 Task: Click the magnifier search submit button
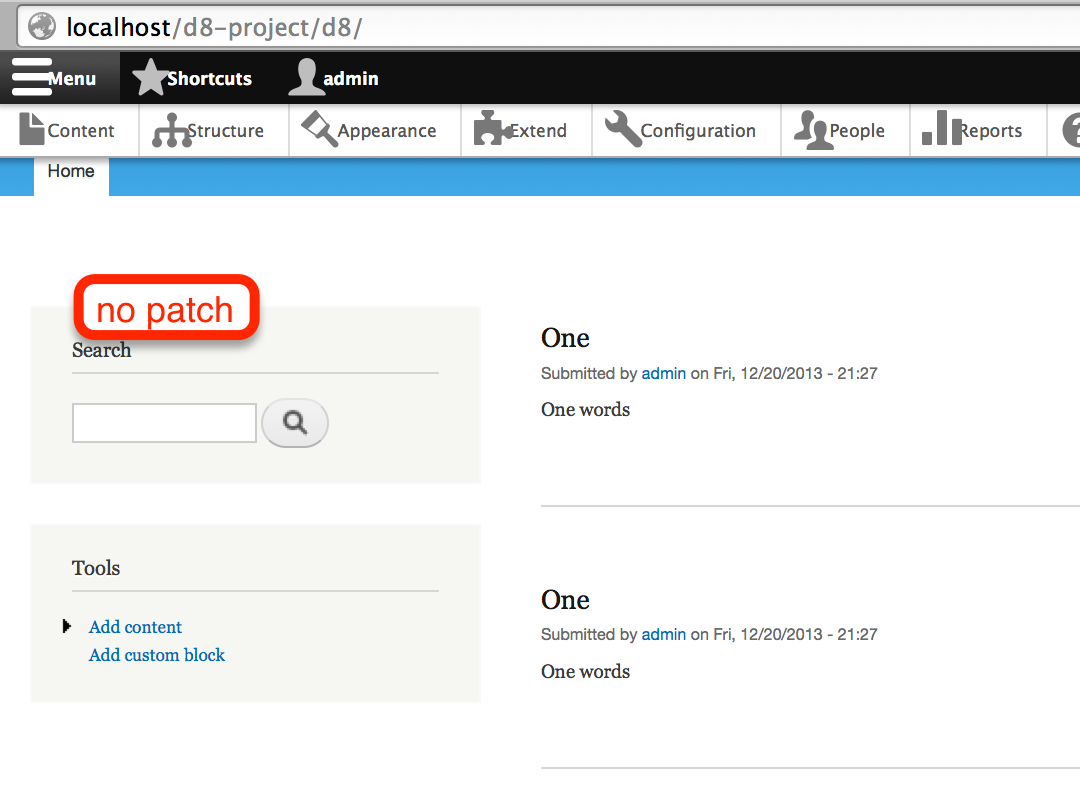point(295,422)
